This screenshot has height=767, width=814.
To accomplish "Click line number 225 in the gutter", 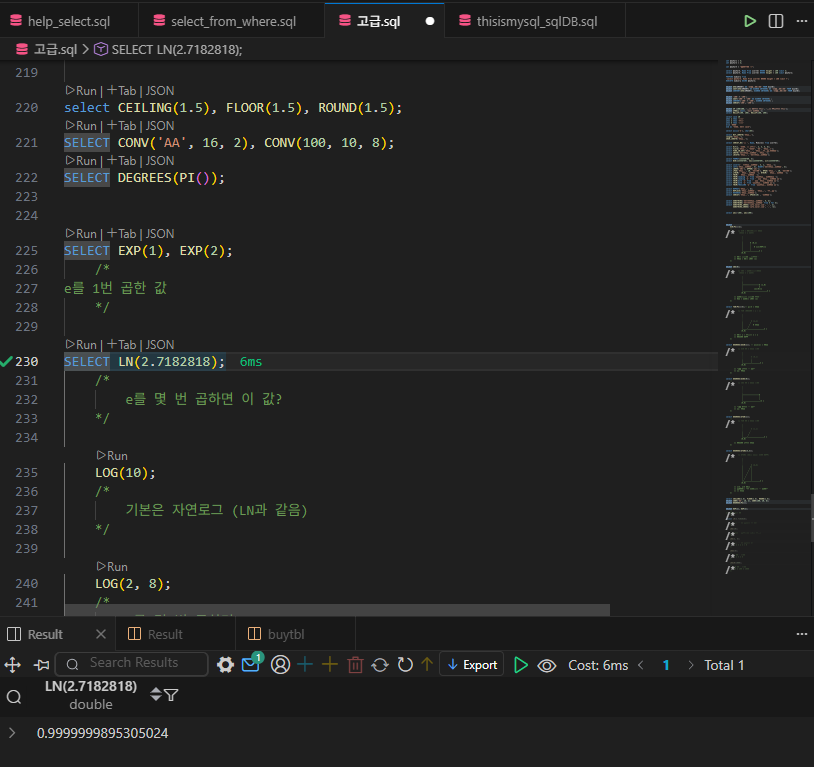I will (x=26, y=250).
